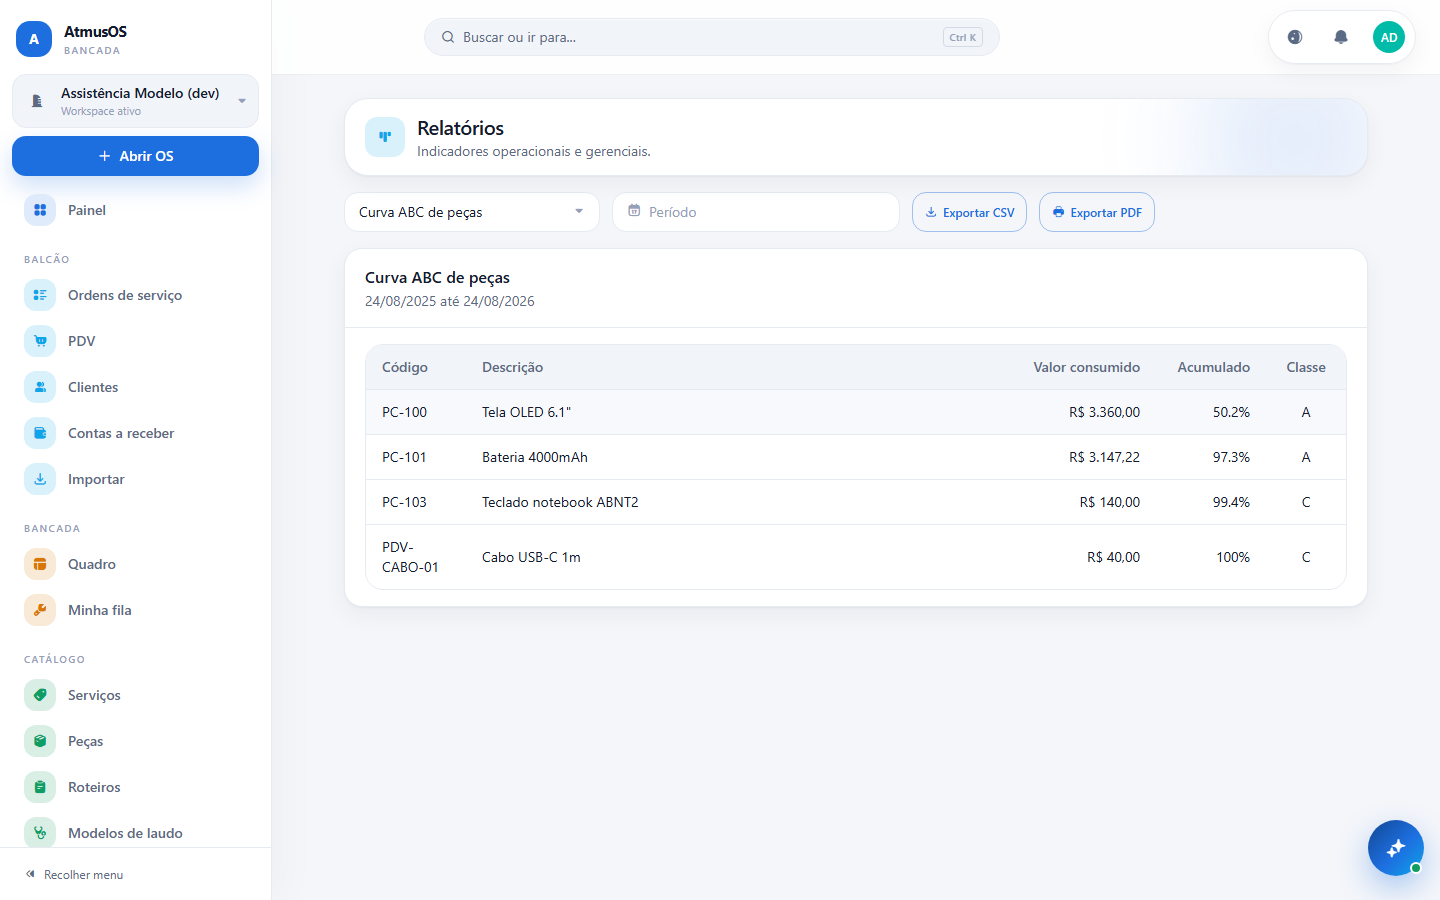
Task: Click the Acumulado column header
Action: click(x=1213, y=367)
